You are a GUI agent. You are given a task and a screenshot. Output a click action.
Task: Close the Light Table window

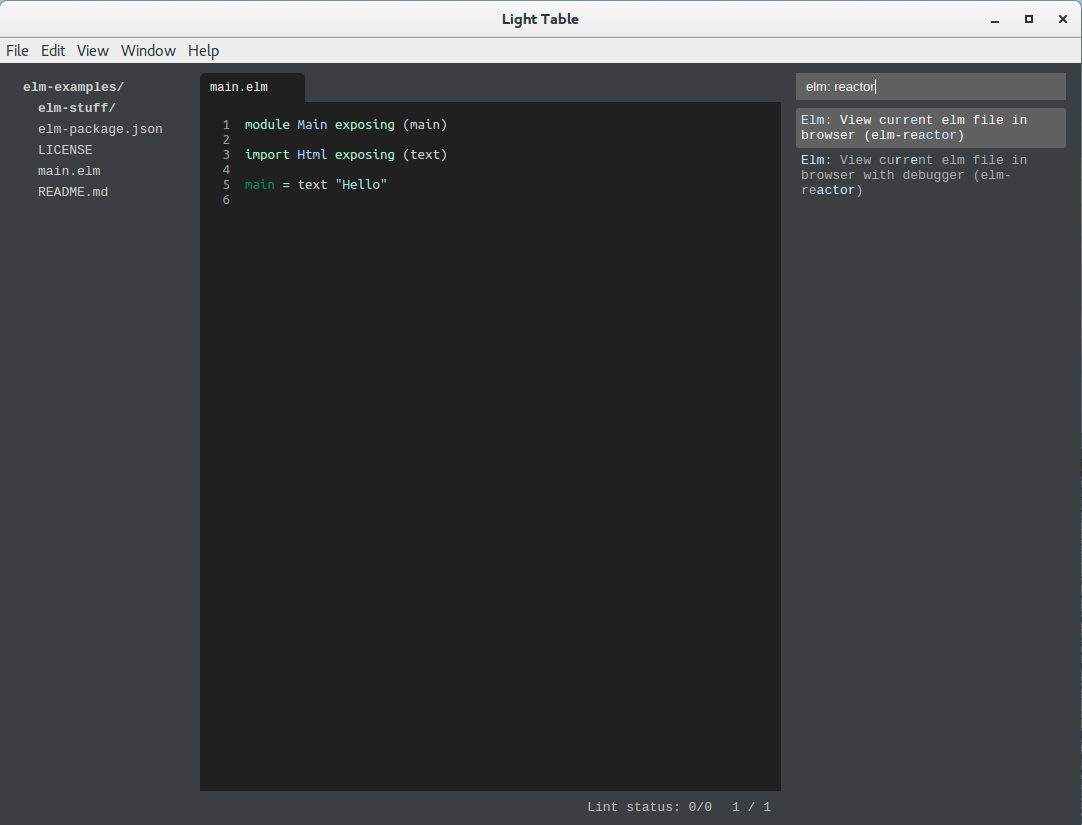click(1063, 19)
